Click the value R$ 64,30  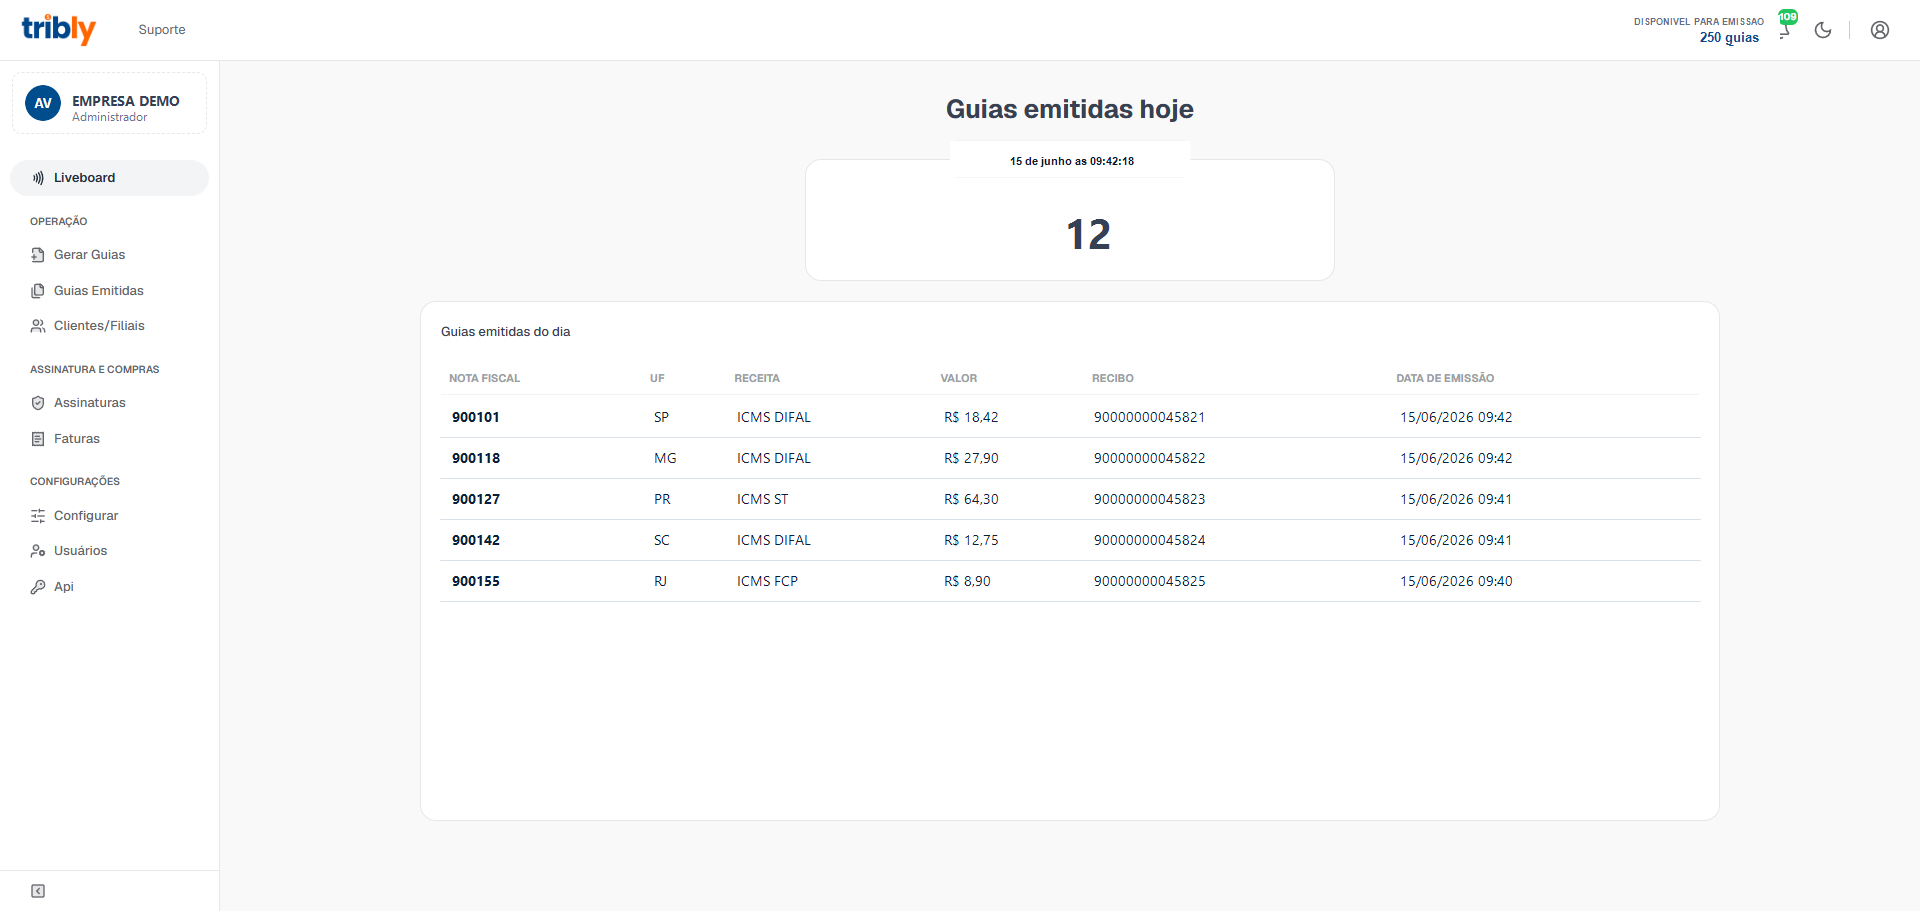tap(971, 499)
